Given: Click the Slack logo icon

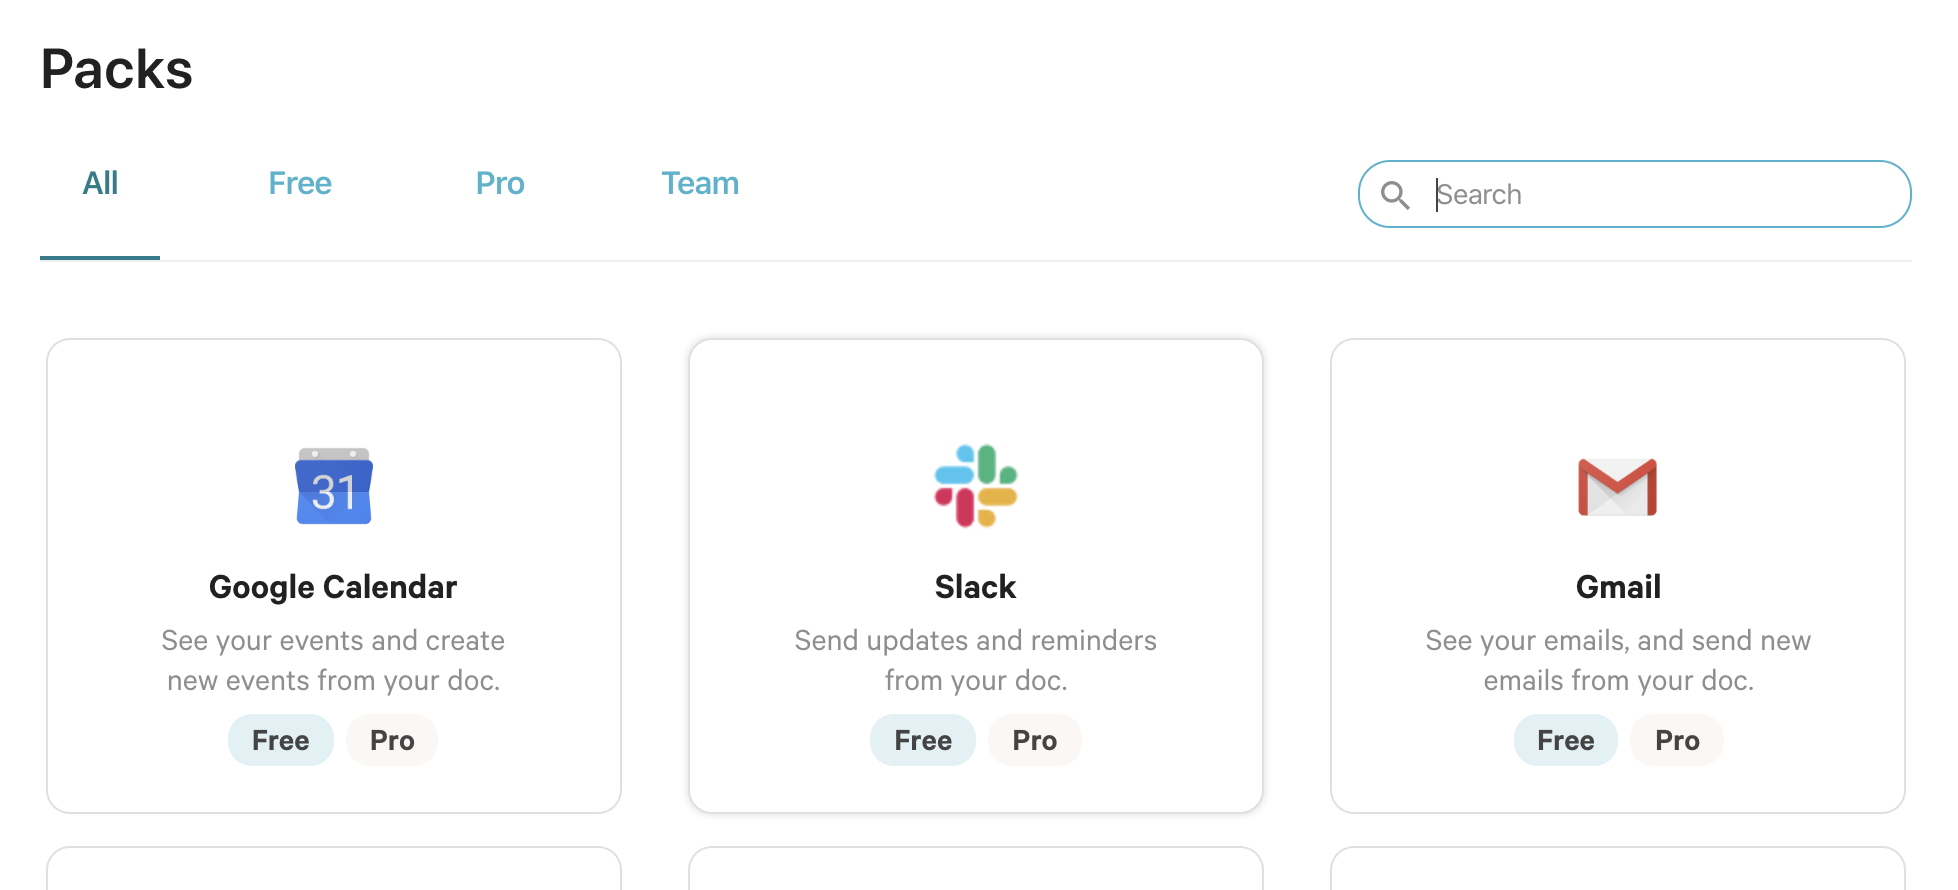Looking at the screenshot, I should pyautogui.click(x=976, y=486).
